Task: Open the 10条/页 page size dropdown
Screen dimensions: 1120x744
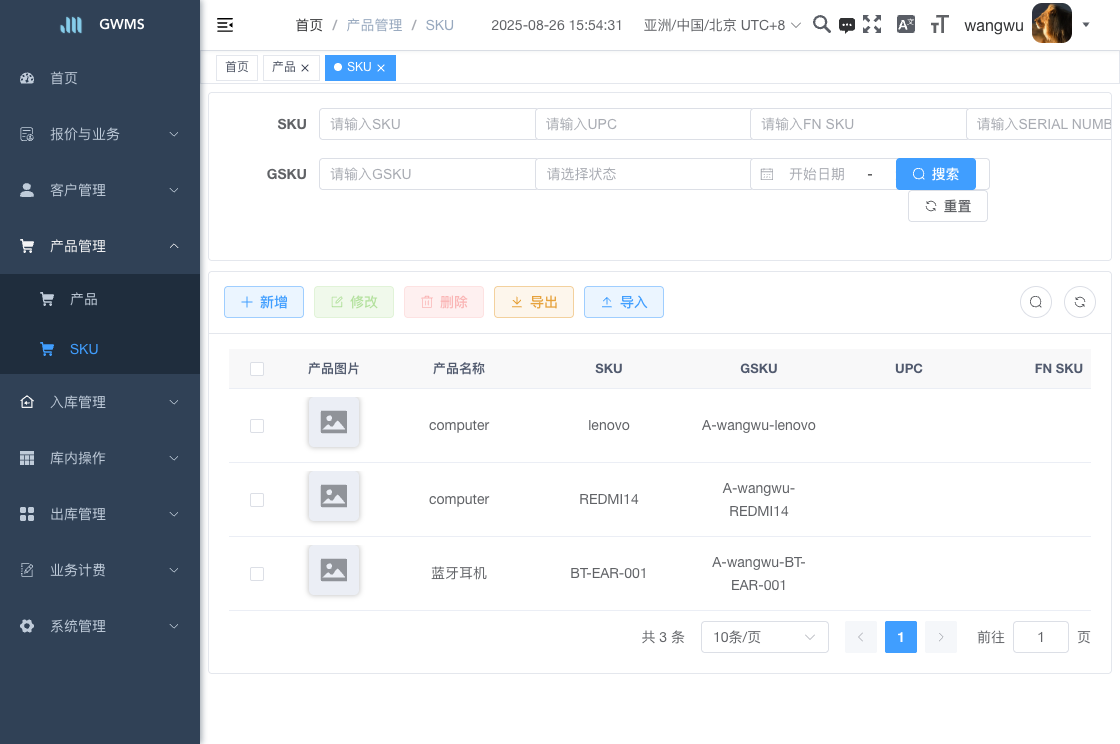Action: tap(765, 637)
